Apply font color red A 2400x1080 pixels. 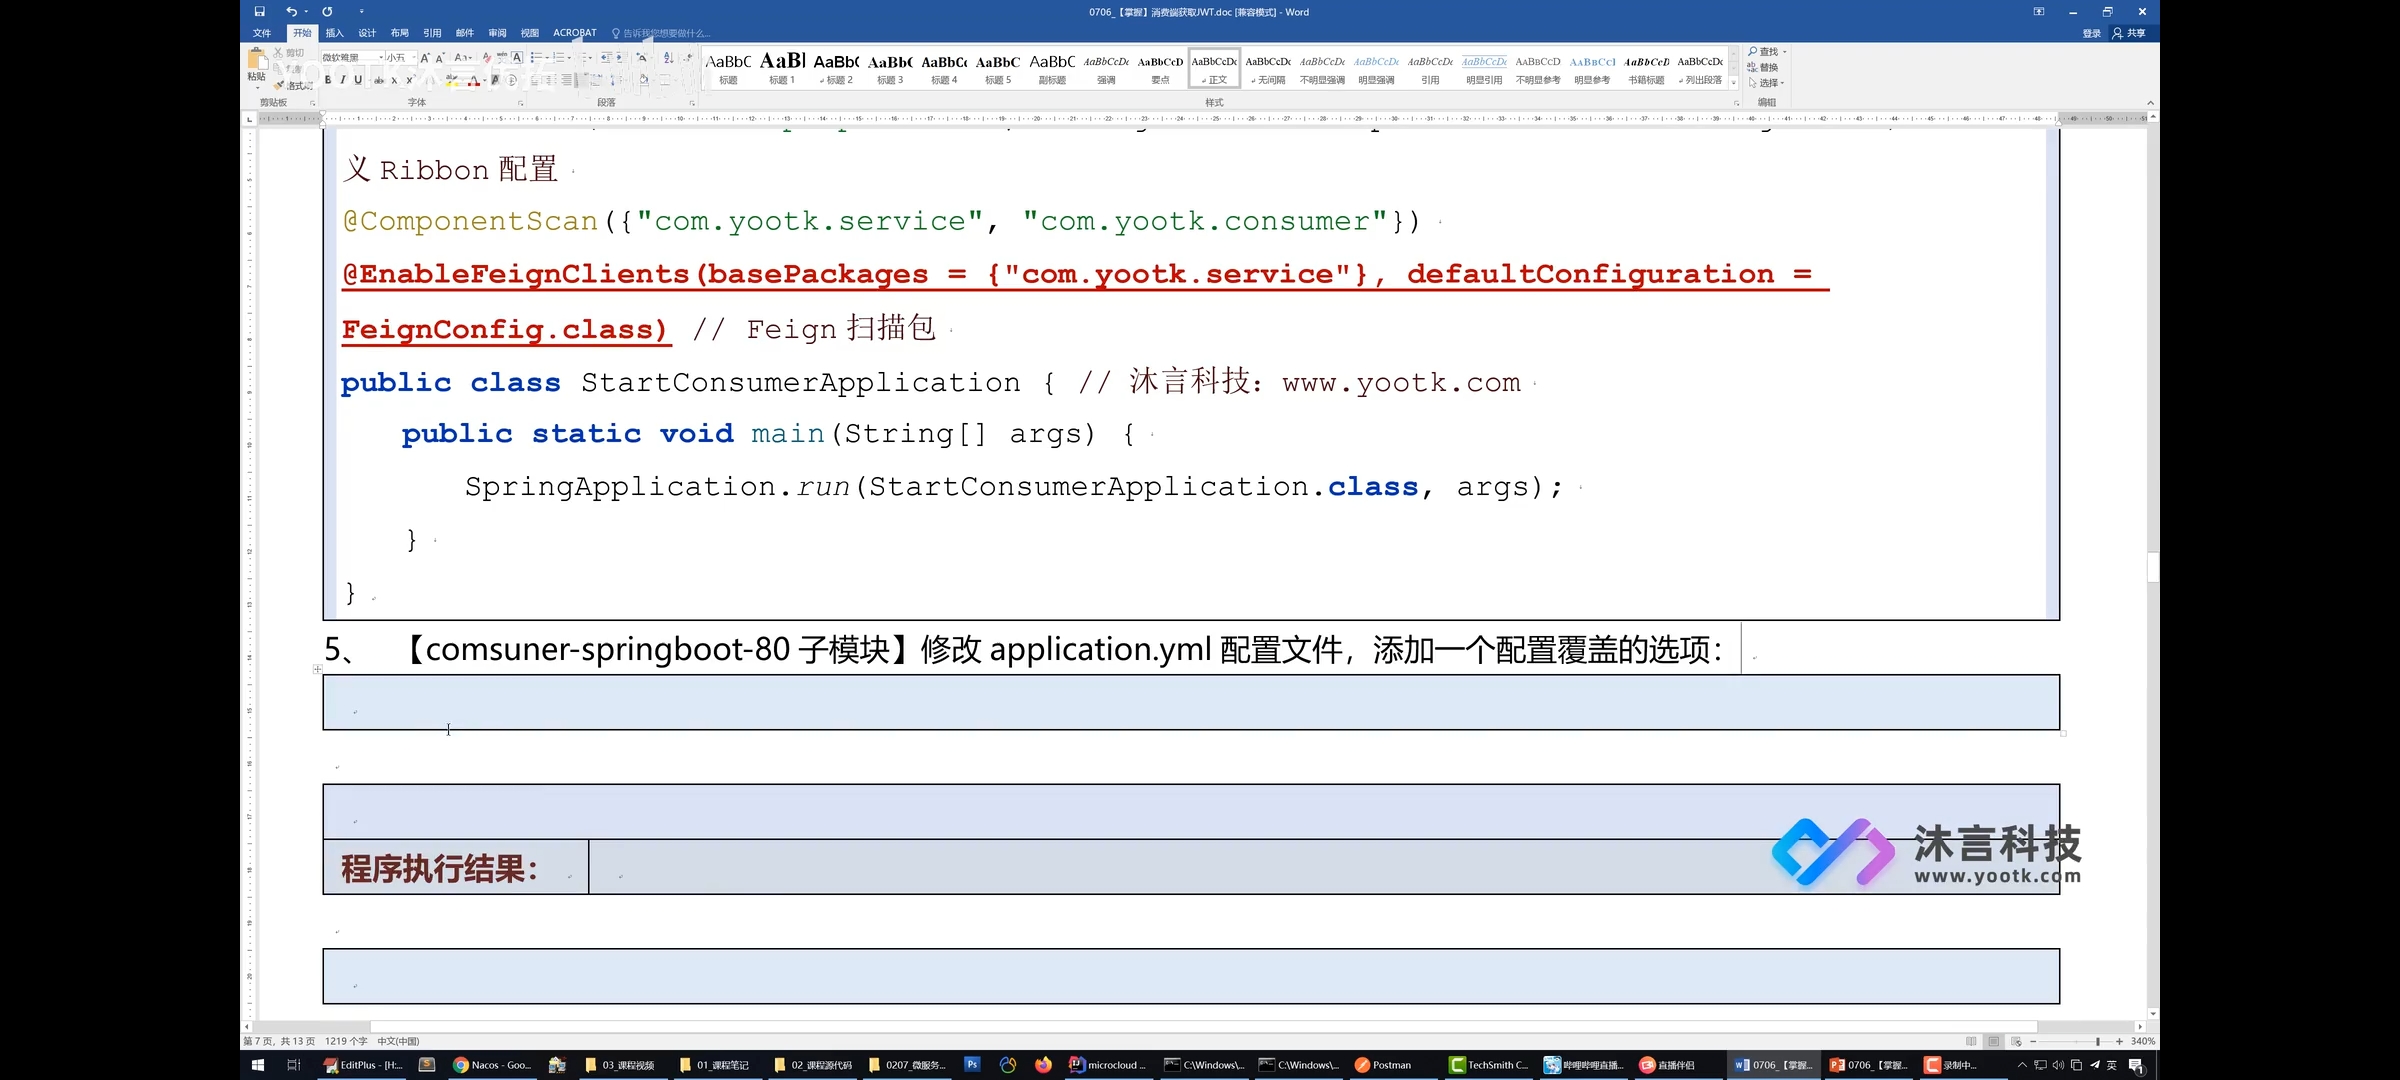(475, 80)
